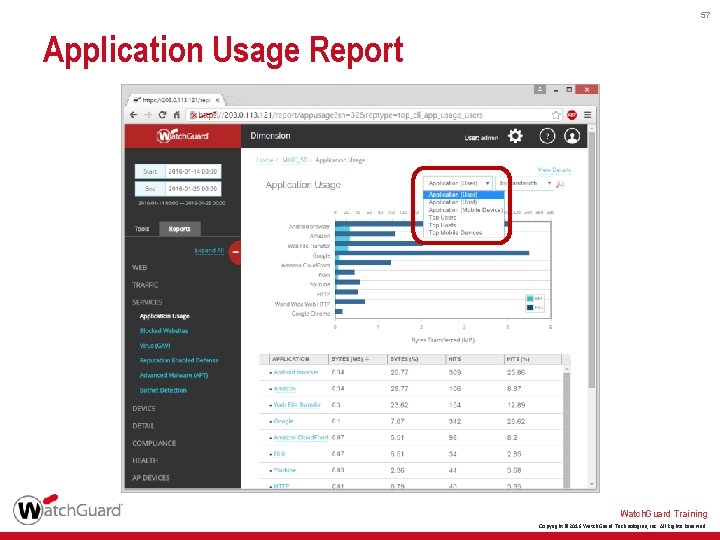Export report with PDF icon
The image size is (720, 540).
[x=560, y=184]
